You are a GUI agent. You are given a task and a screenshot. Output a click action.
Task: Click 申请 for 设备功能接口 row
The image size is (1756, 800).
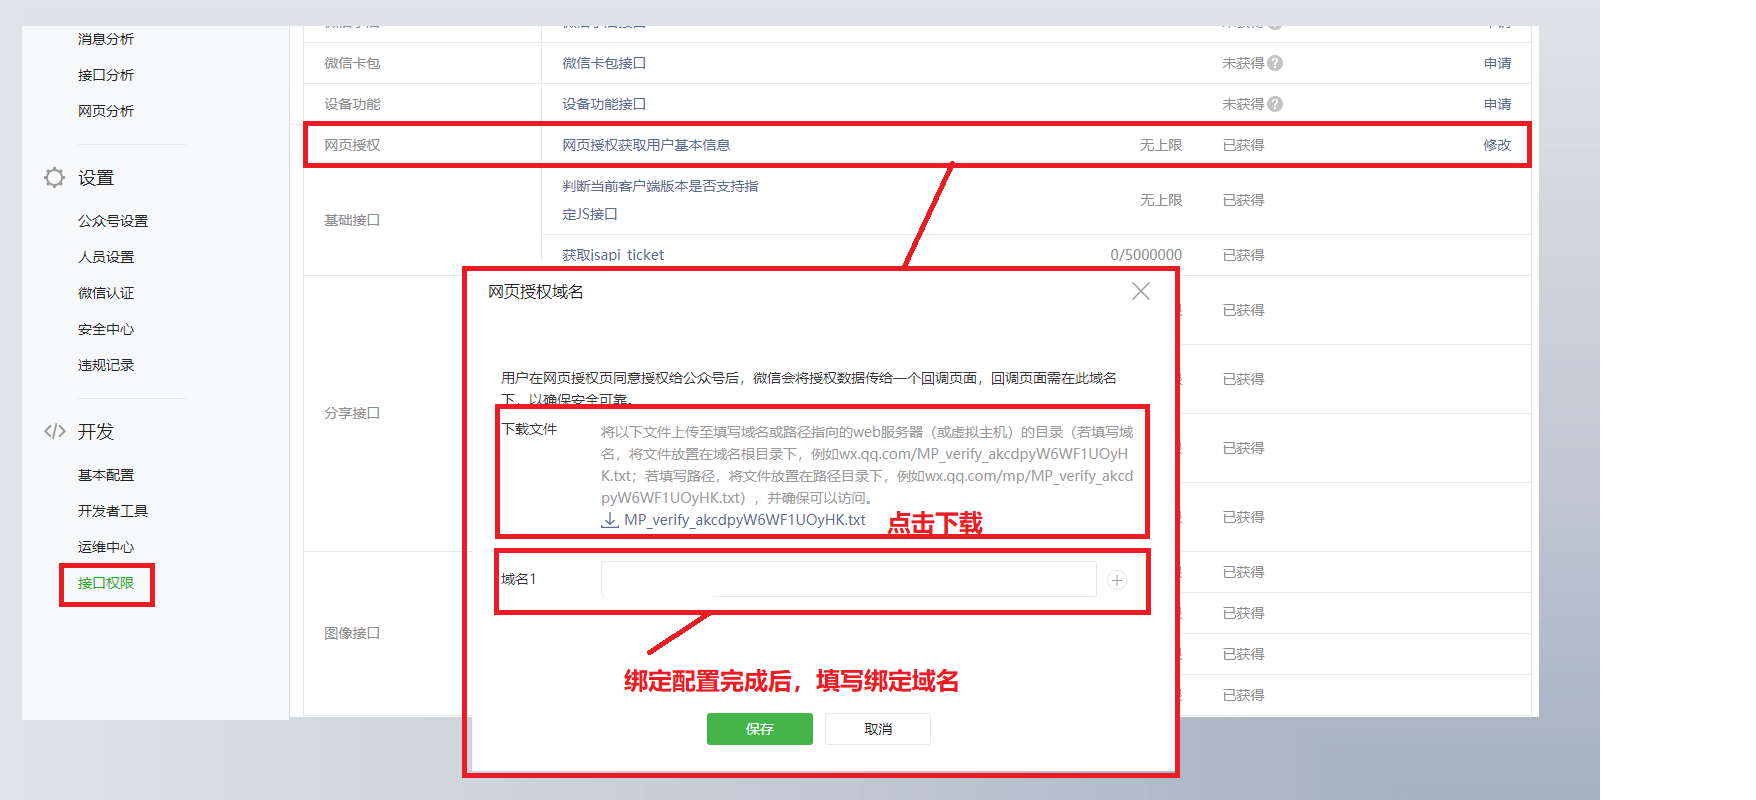[1497, 104]
